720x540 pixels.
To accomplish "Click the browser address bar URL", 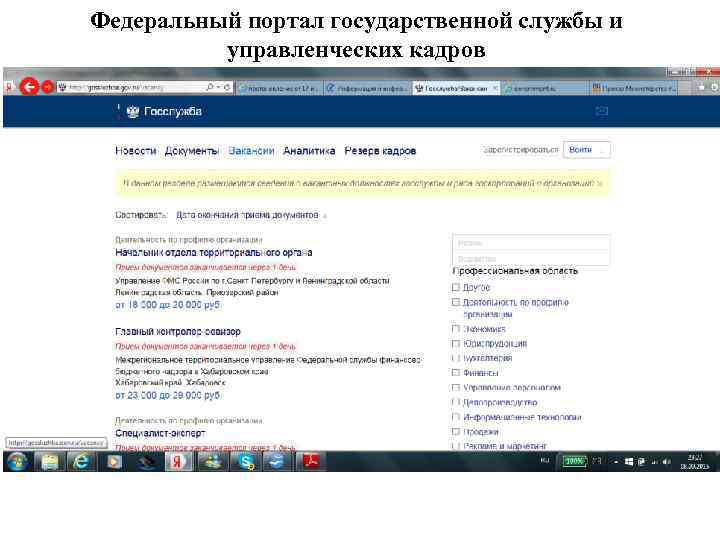I will click(x=116, y=87).
